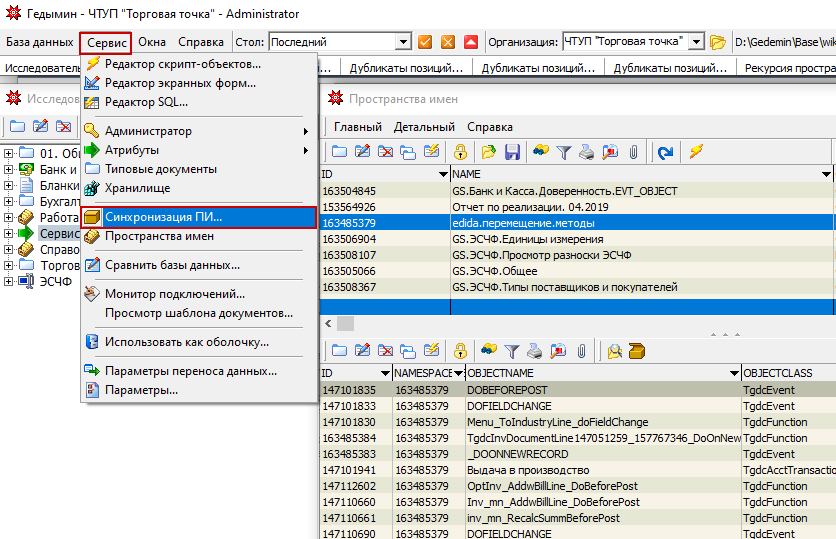
Task: Select 'Синхронизация ПИ...' menu item
Action: [164, 216]
